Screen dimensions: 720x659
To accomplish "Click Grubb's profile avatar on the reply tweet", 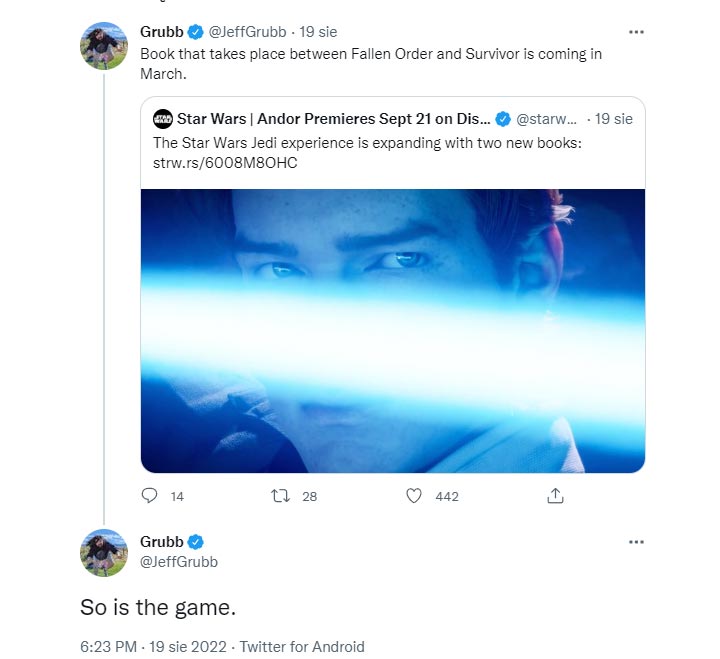I will click(x=104, y=553).
